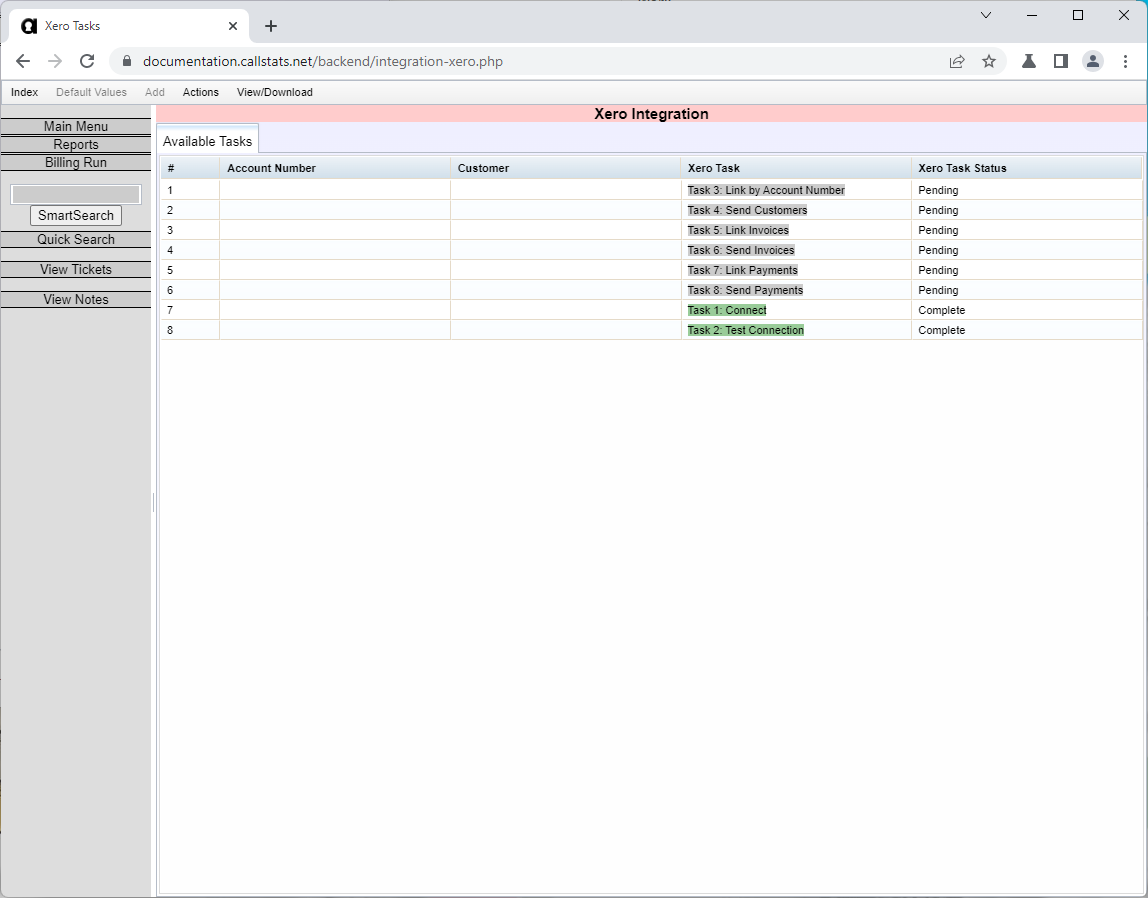The image size is (1148, 898).
Task: Expand the browser tab search chevron
Action: coord(986,15)
